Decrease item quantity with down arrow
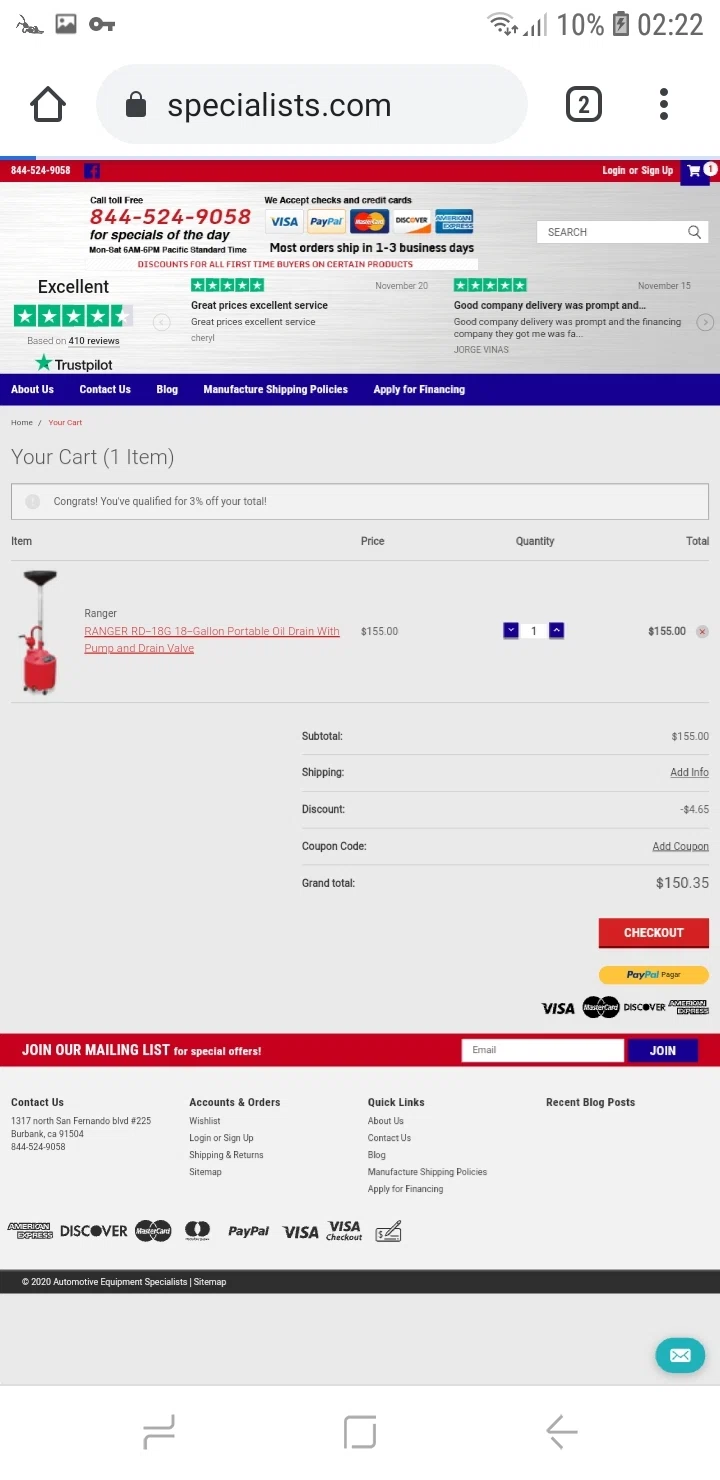 (x=511, y=631)
